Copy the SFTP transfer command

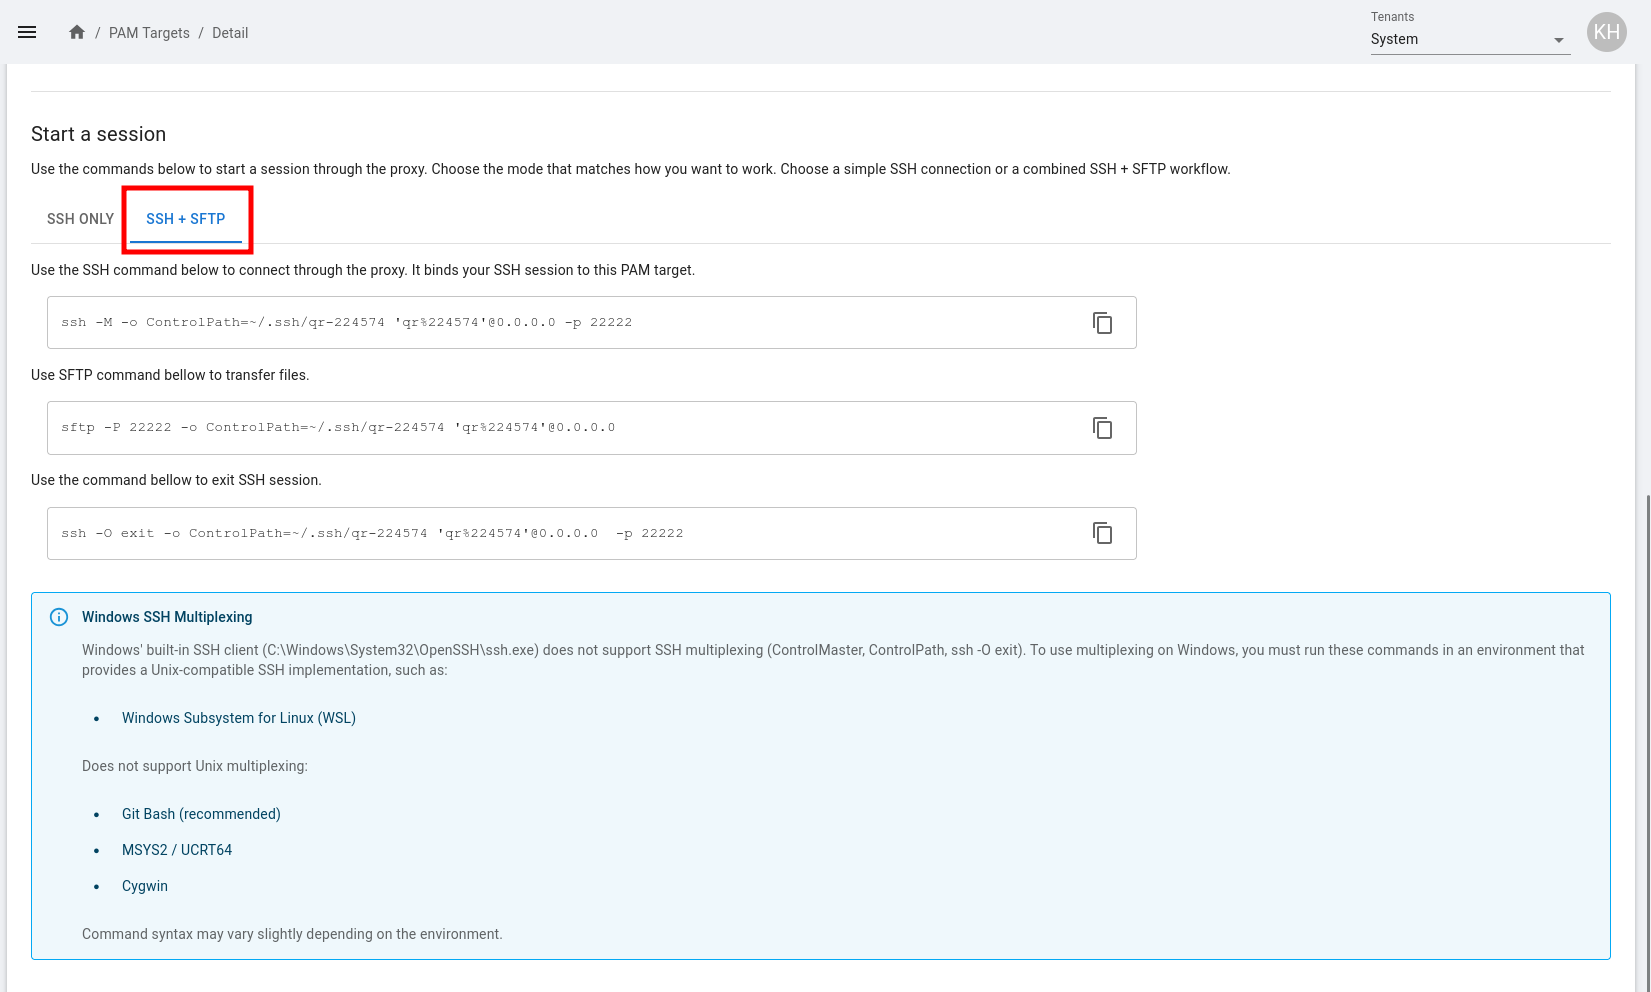[1102, 428]
